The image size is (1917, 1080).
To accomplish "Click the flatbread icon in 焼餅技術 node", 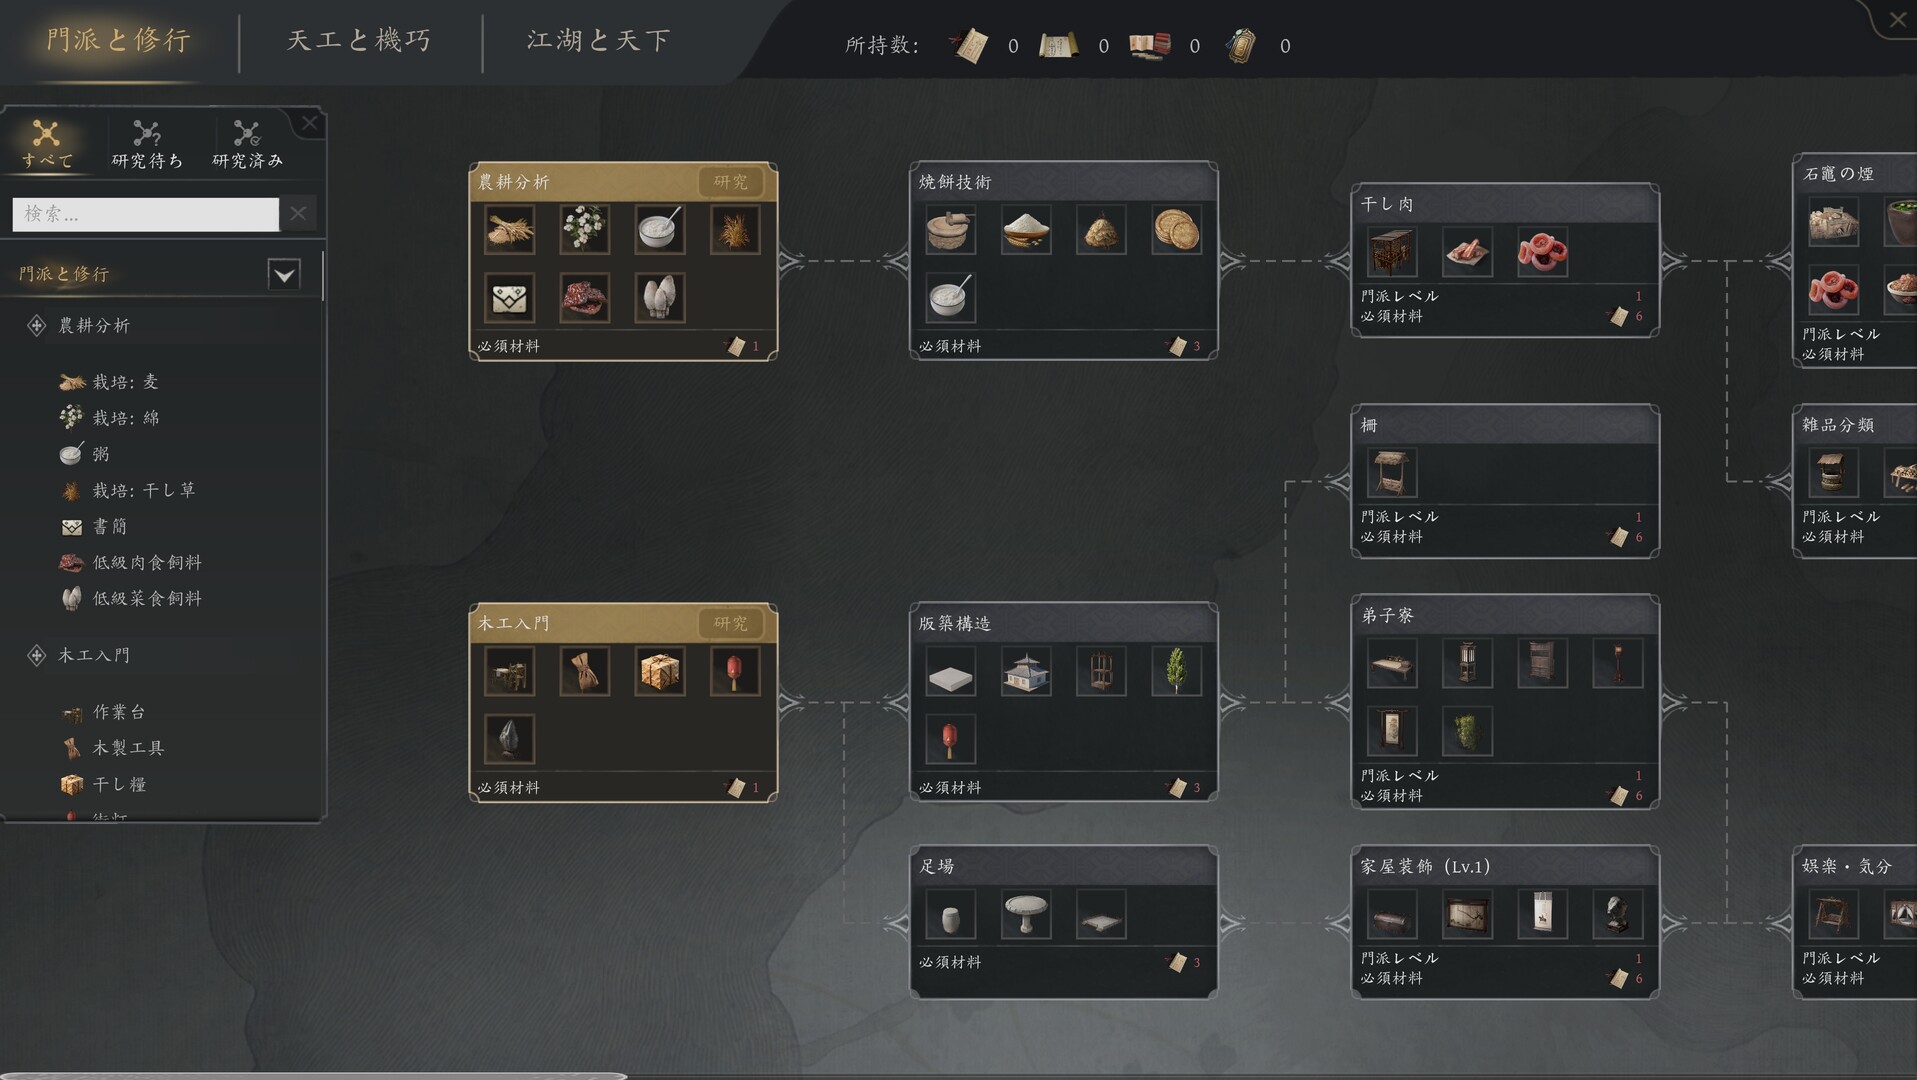I will pyautogui.click(x=1176, y=230).
